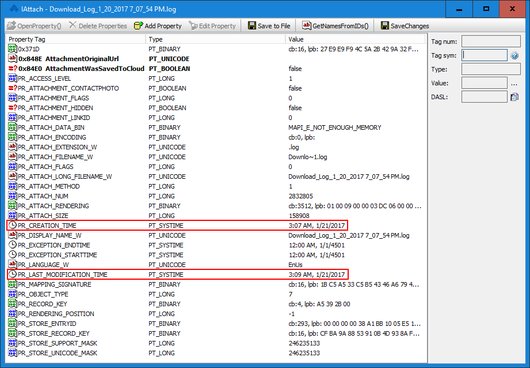Select the PR_RENDERING_POSITION row

216,314
